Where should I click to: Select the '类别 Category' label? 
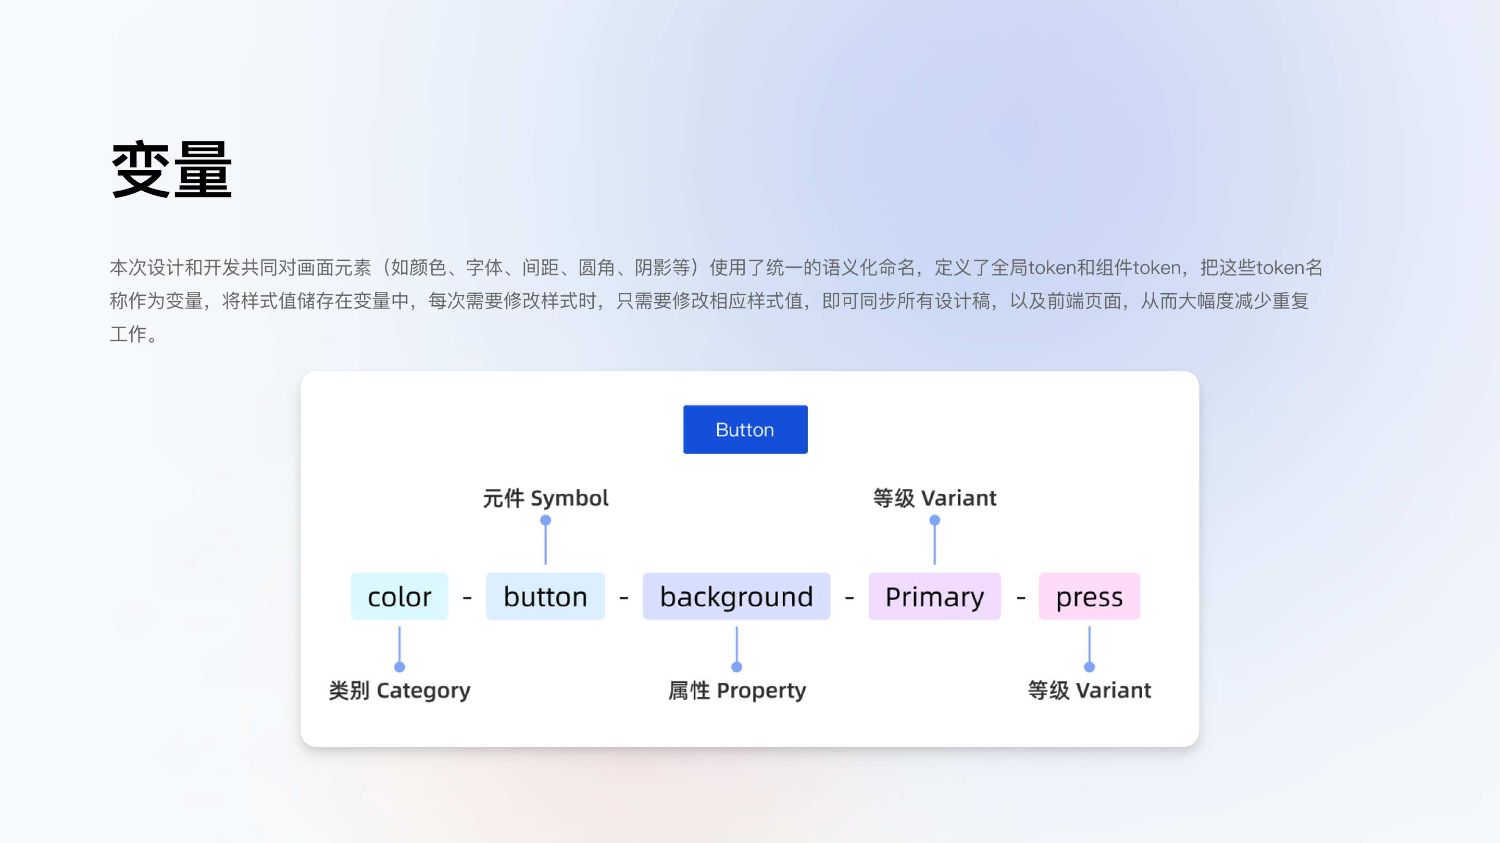[399, 690]
